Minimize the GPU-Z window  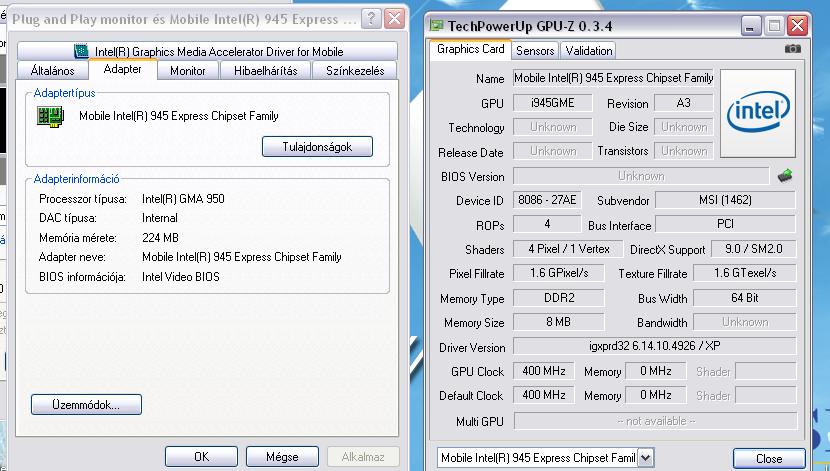tap(750, 25)
